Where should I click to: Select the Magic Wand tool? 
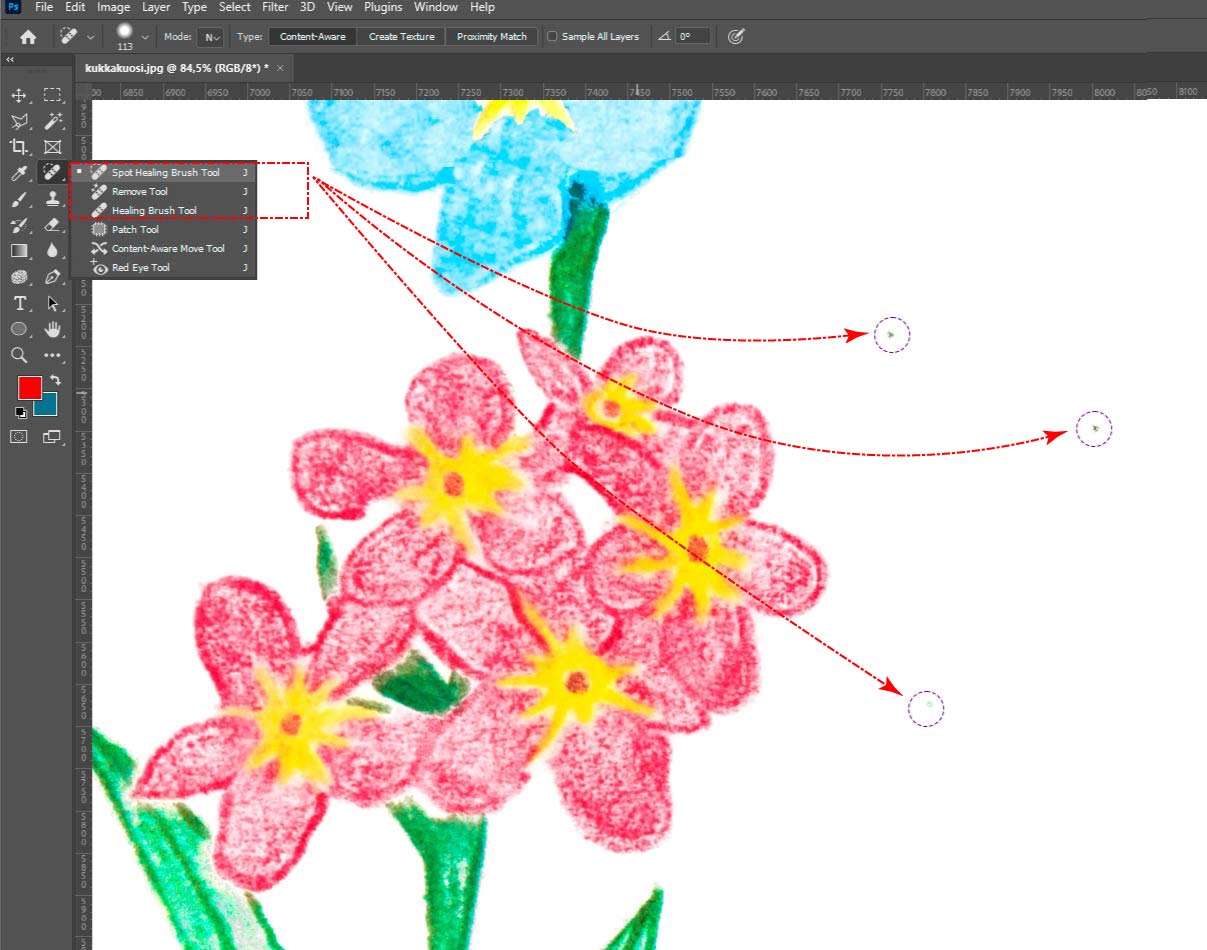(x=53, y=121)
